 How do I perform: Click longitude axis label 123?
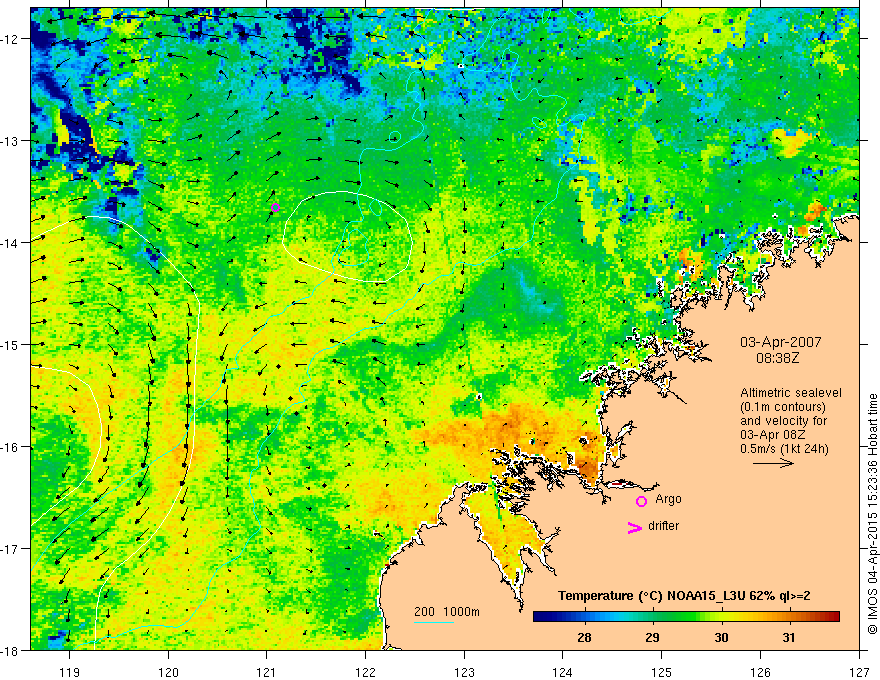[464, 672]
